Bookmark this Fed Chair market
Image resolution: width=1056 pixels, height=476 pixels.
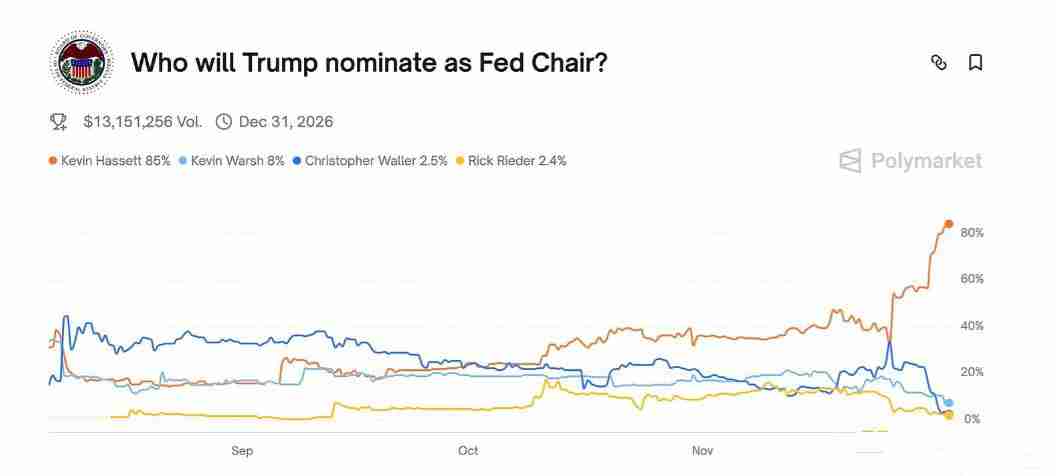point(976,63)
